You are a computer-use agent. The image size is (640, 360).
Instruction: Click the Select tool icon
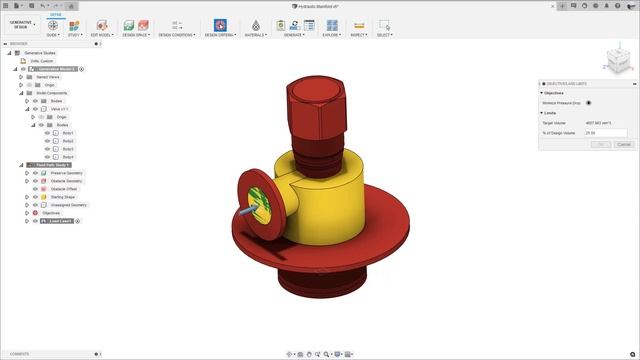point(384,25)
